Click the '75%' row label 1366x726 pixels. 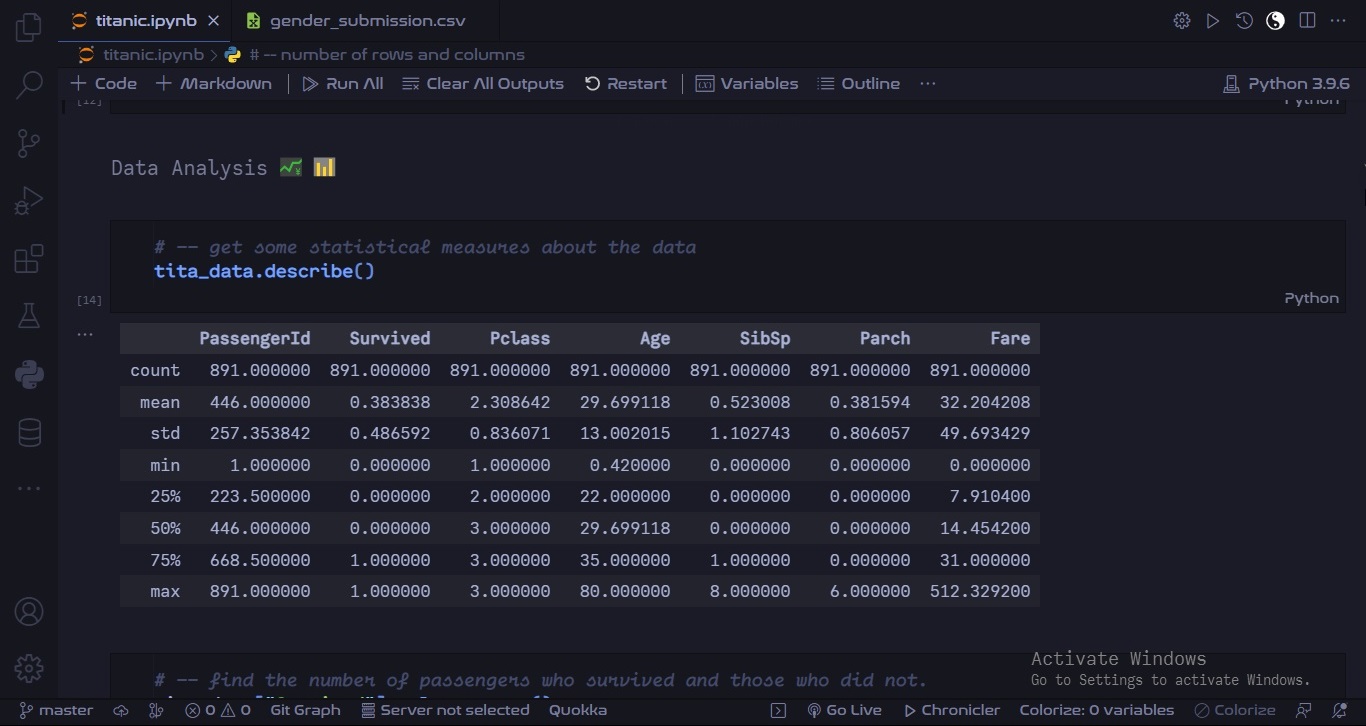click(x=165, y=560)
